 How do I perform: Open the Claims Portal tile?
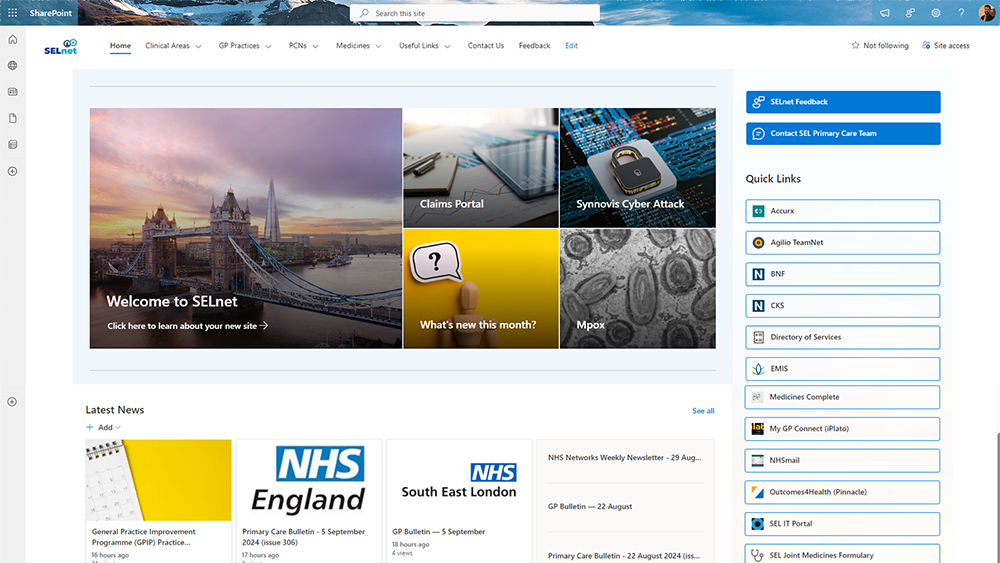[x=481, y=168]
